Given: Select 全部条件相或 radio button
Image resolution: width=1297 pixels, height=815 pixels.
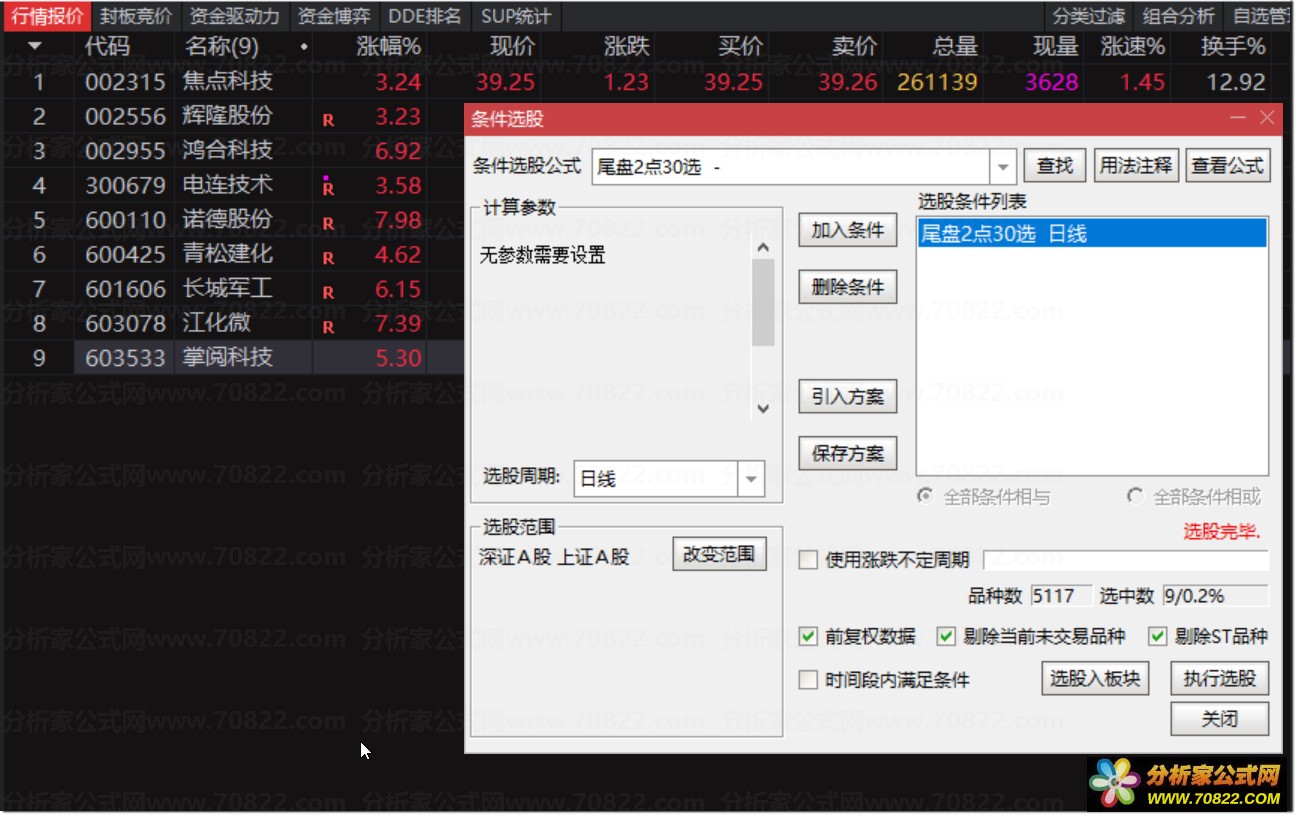Looking at the screenshot, I should 1135,496.
